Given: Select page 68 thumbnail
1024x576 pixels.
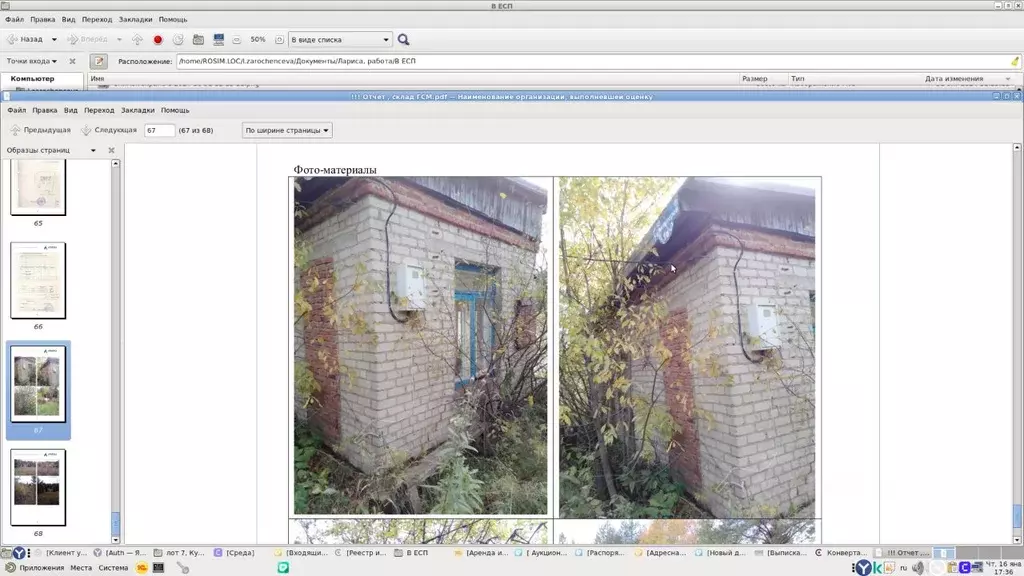Looking at the screenshot, I should click(38, 487).
